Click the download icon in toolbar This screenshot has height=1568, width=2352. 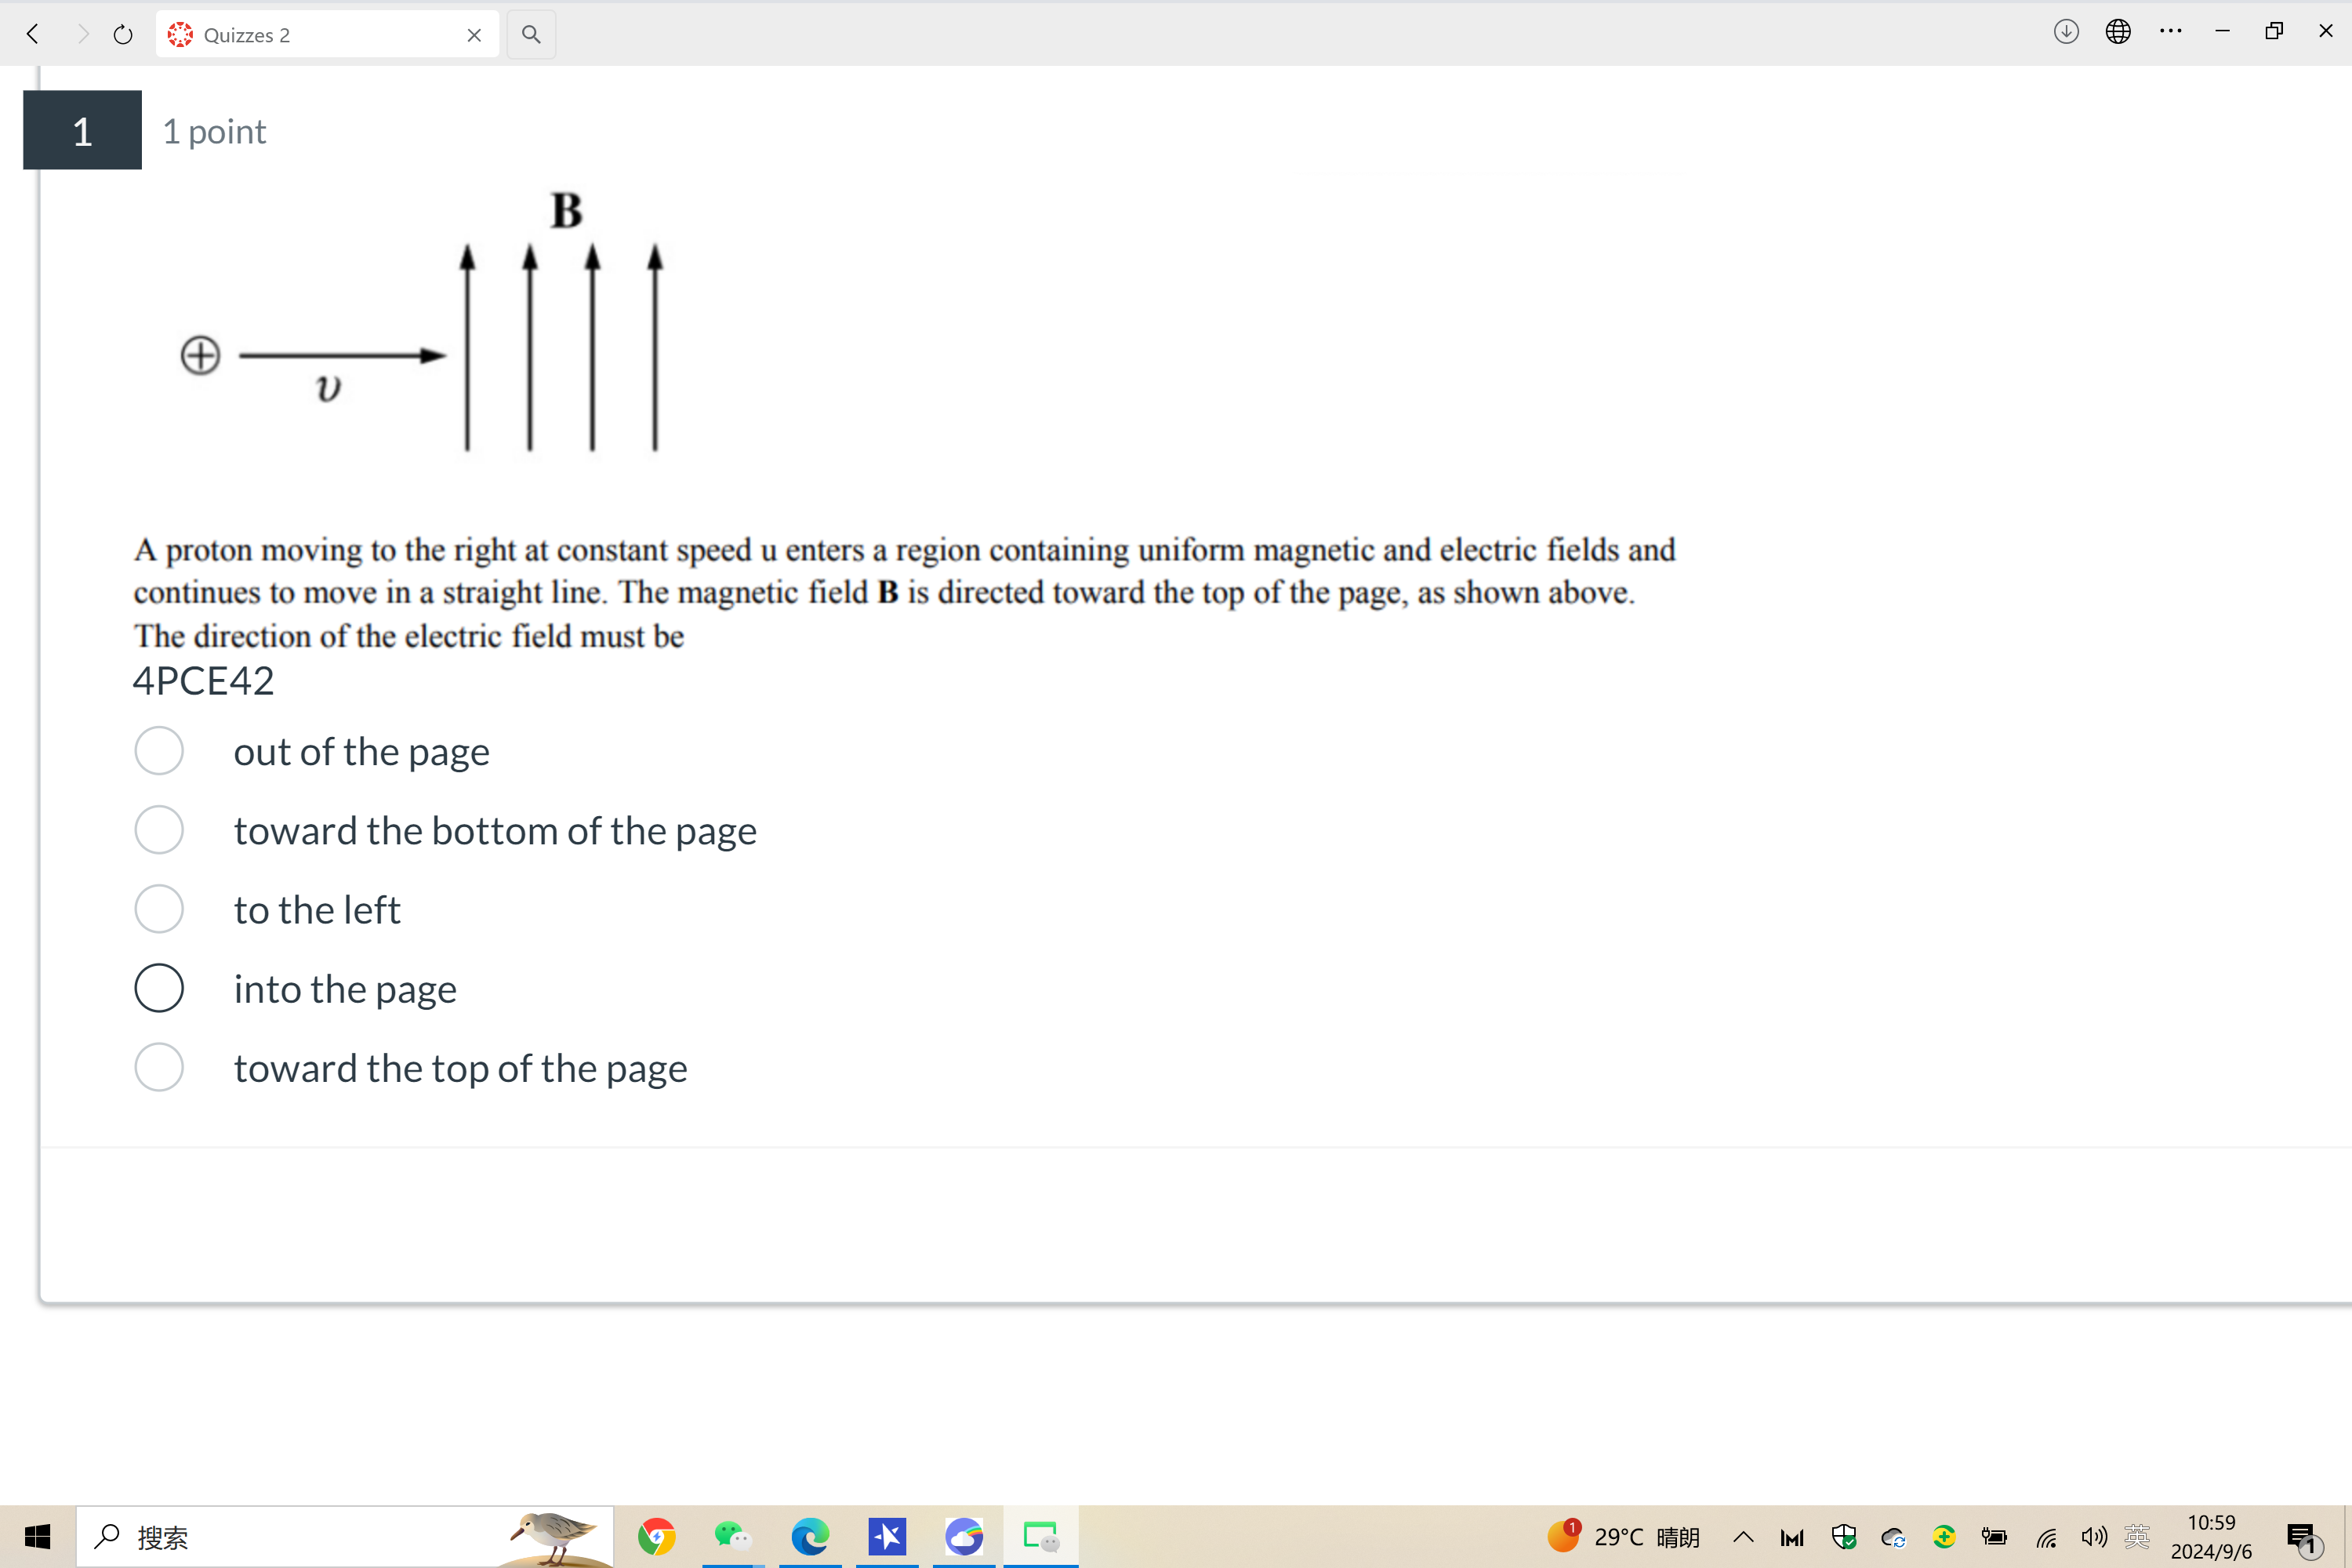click(2067, 31)
